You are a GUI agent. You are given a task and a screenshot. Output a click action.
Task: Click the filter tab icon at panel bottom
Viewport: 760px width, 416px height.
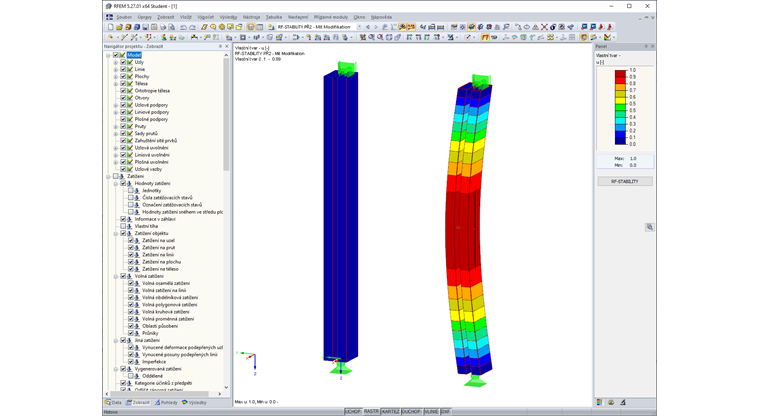tap(623, 402)
